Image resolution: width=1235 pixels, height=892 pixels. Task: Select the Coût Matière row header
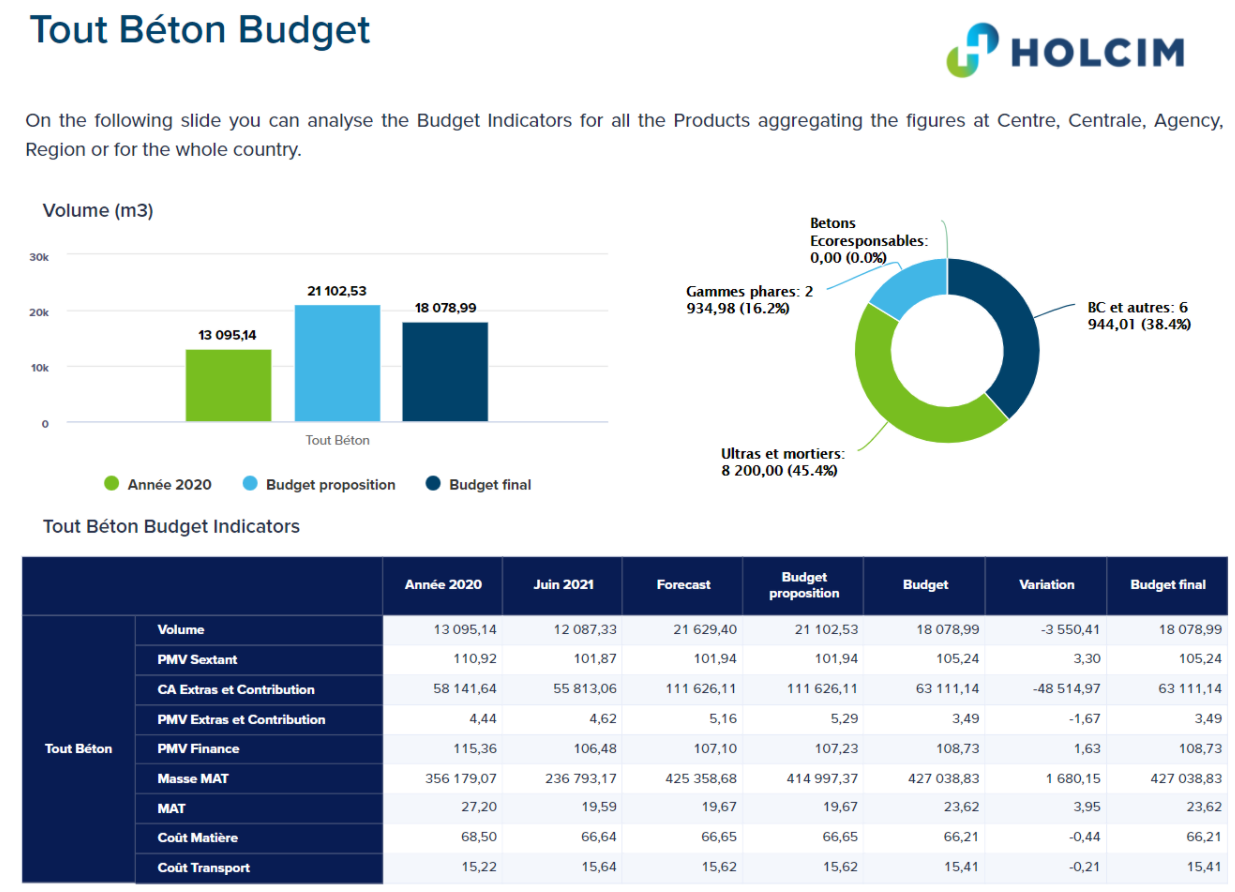tap(259, 838)
